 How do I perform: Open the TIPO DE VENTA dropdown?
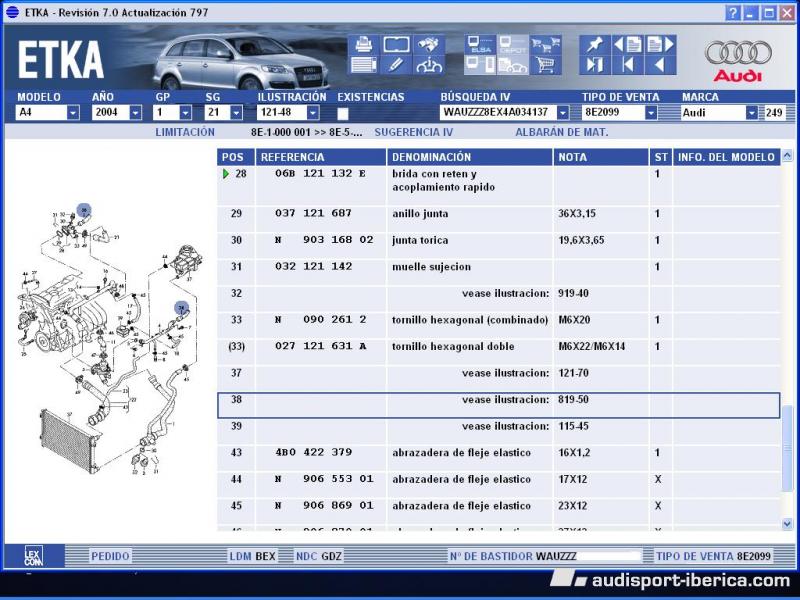click(x=651, y=113)
